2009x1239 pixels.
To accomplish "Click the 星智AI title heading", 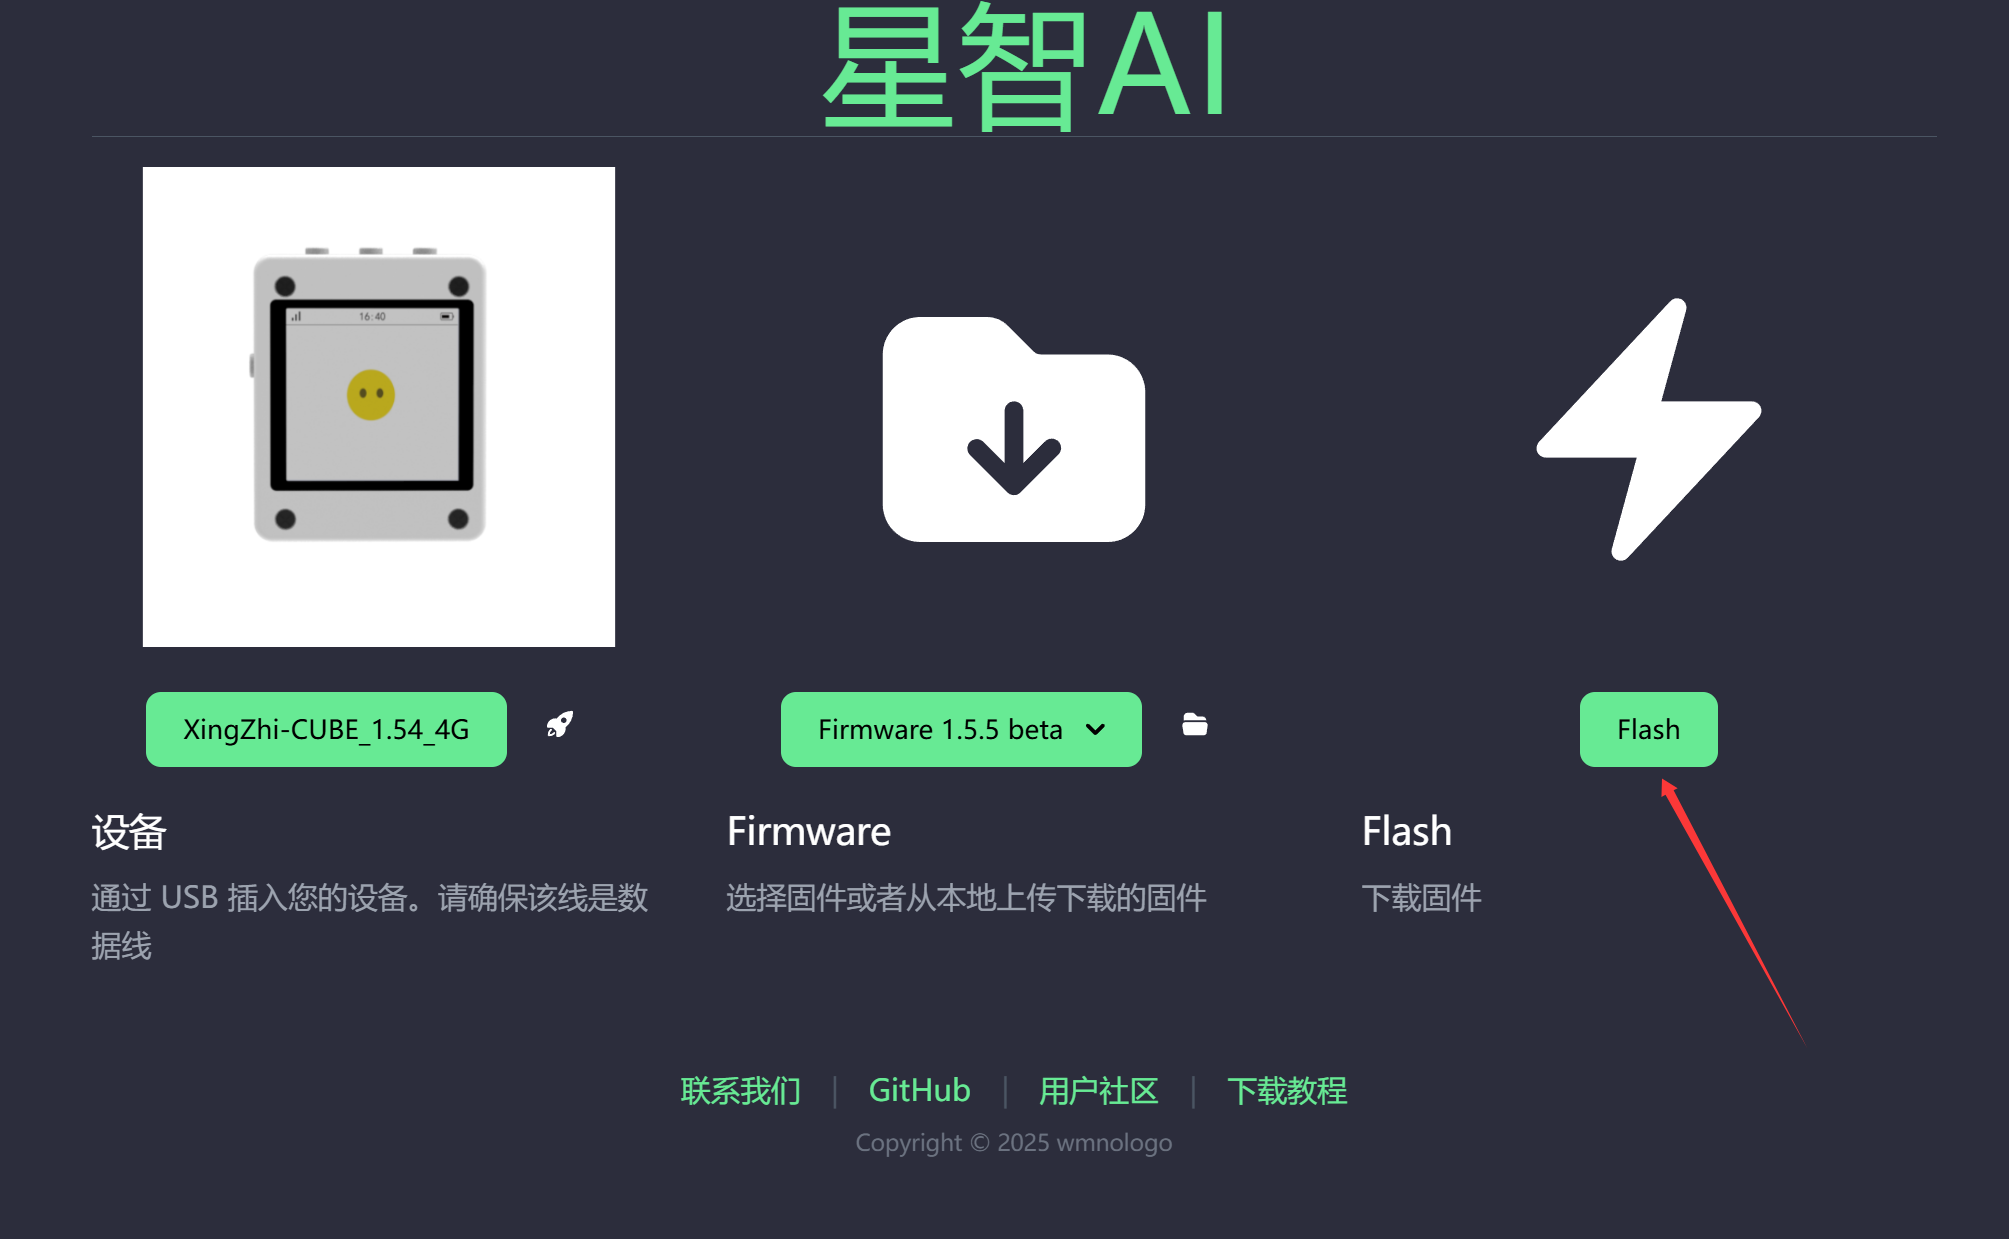I will click(1025, 66).
